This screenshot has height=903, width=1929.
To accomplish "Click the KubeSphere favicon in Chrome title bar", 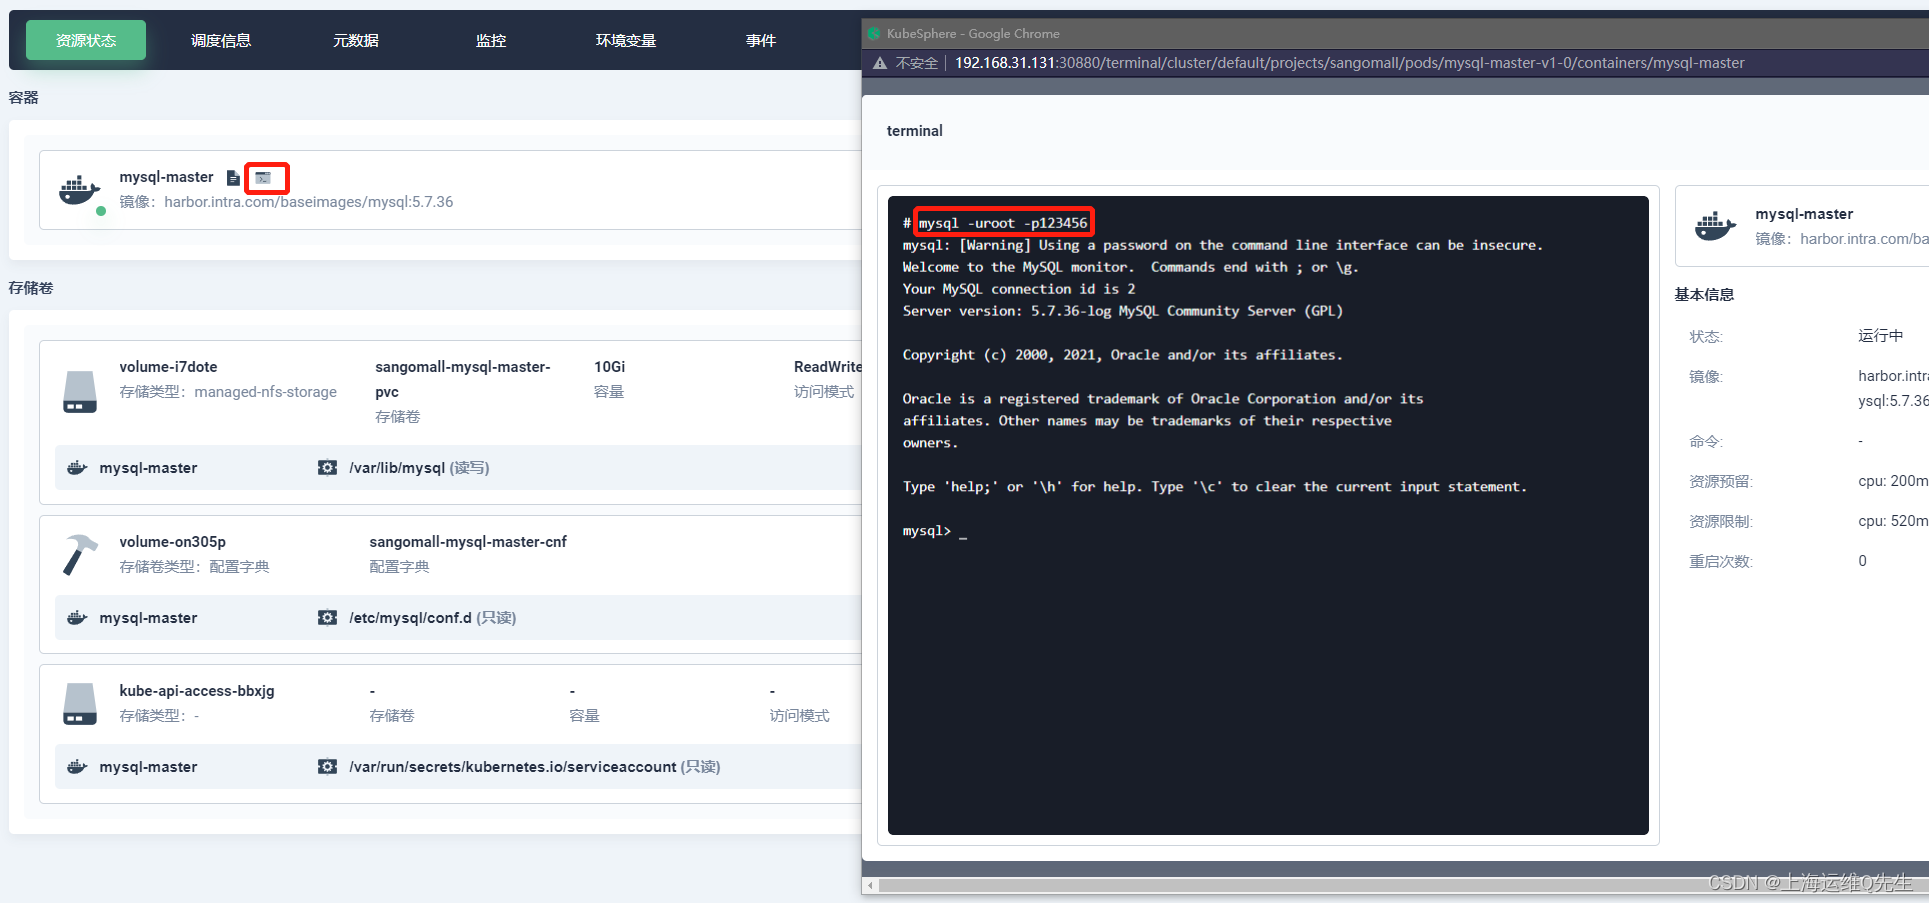I will (x=874, y=34).
